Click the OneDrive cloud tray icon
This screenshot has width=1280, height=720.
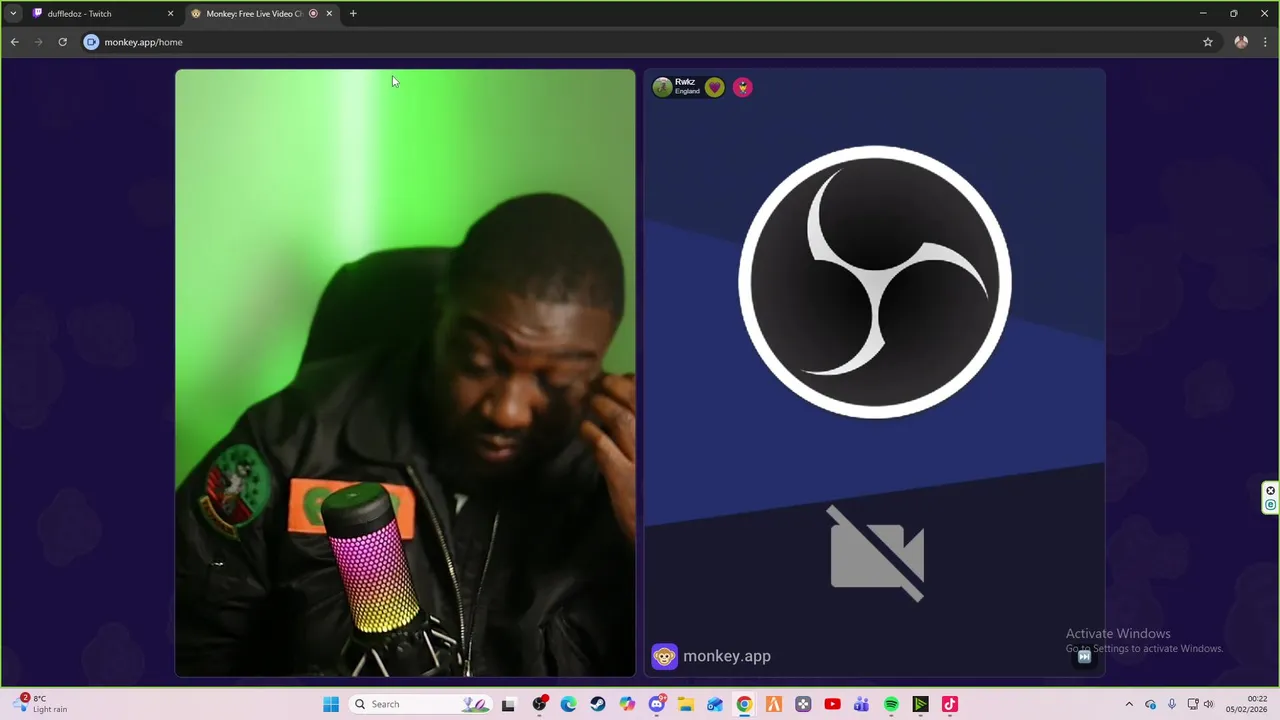[1151, 704]
